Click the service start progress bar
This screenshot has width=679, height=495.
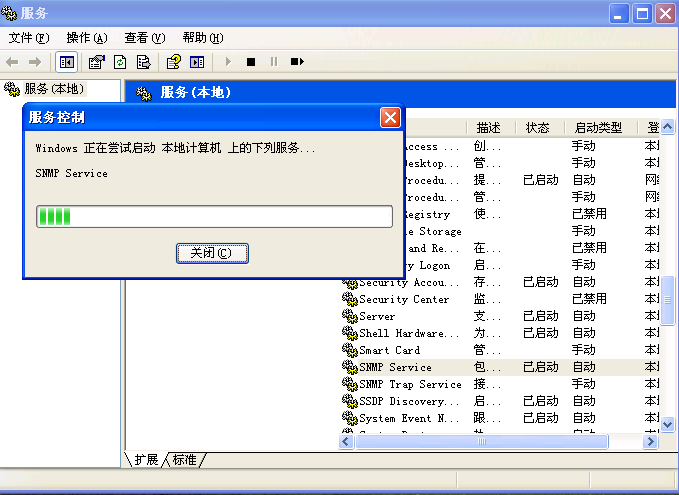[214, 217]
